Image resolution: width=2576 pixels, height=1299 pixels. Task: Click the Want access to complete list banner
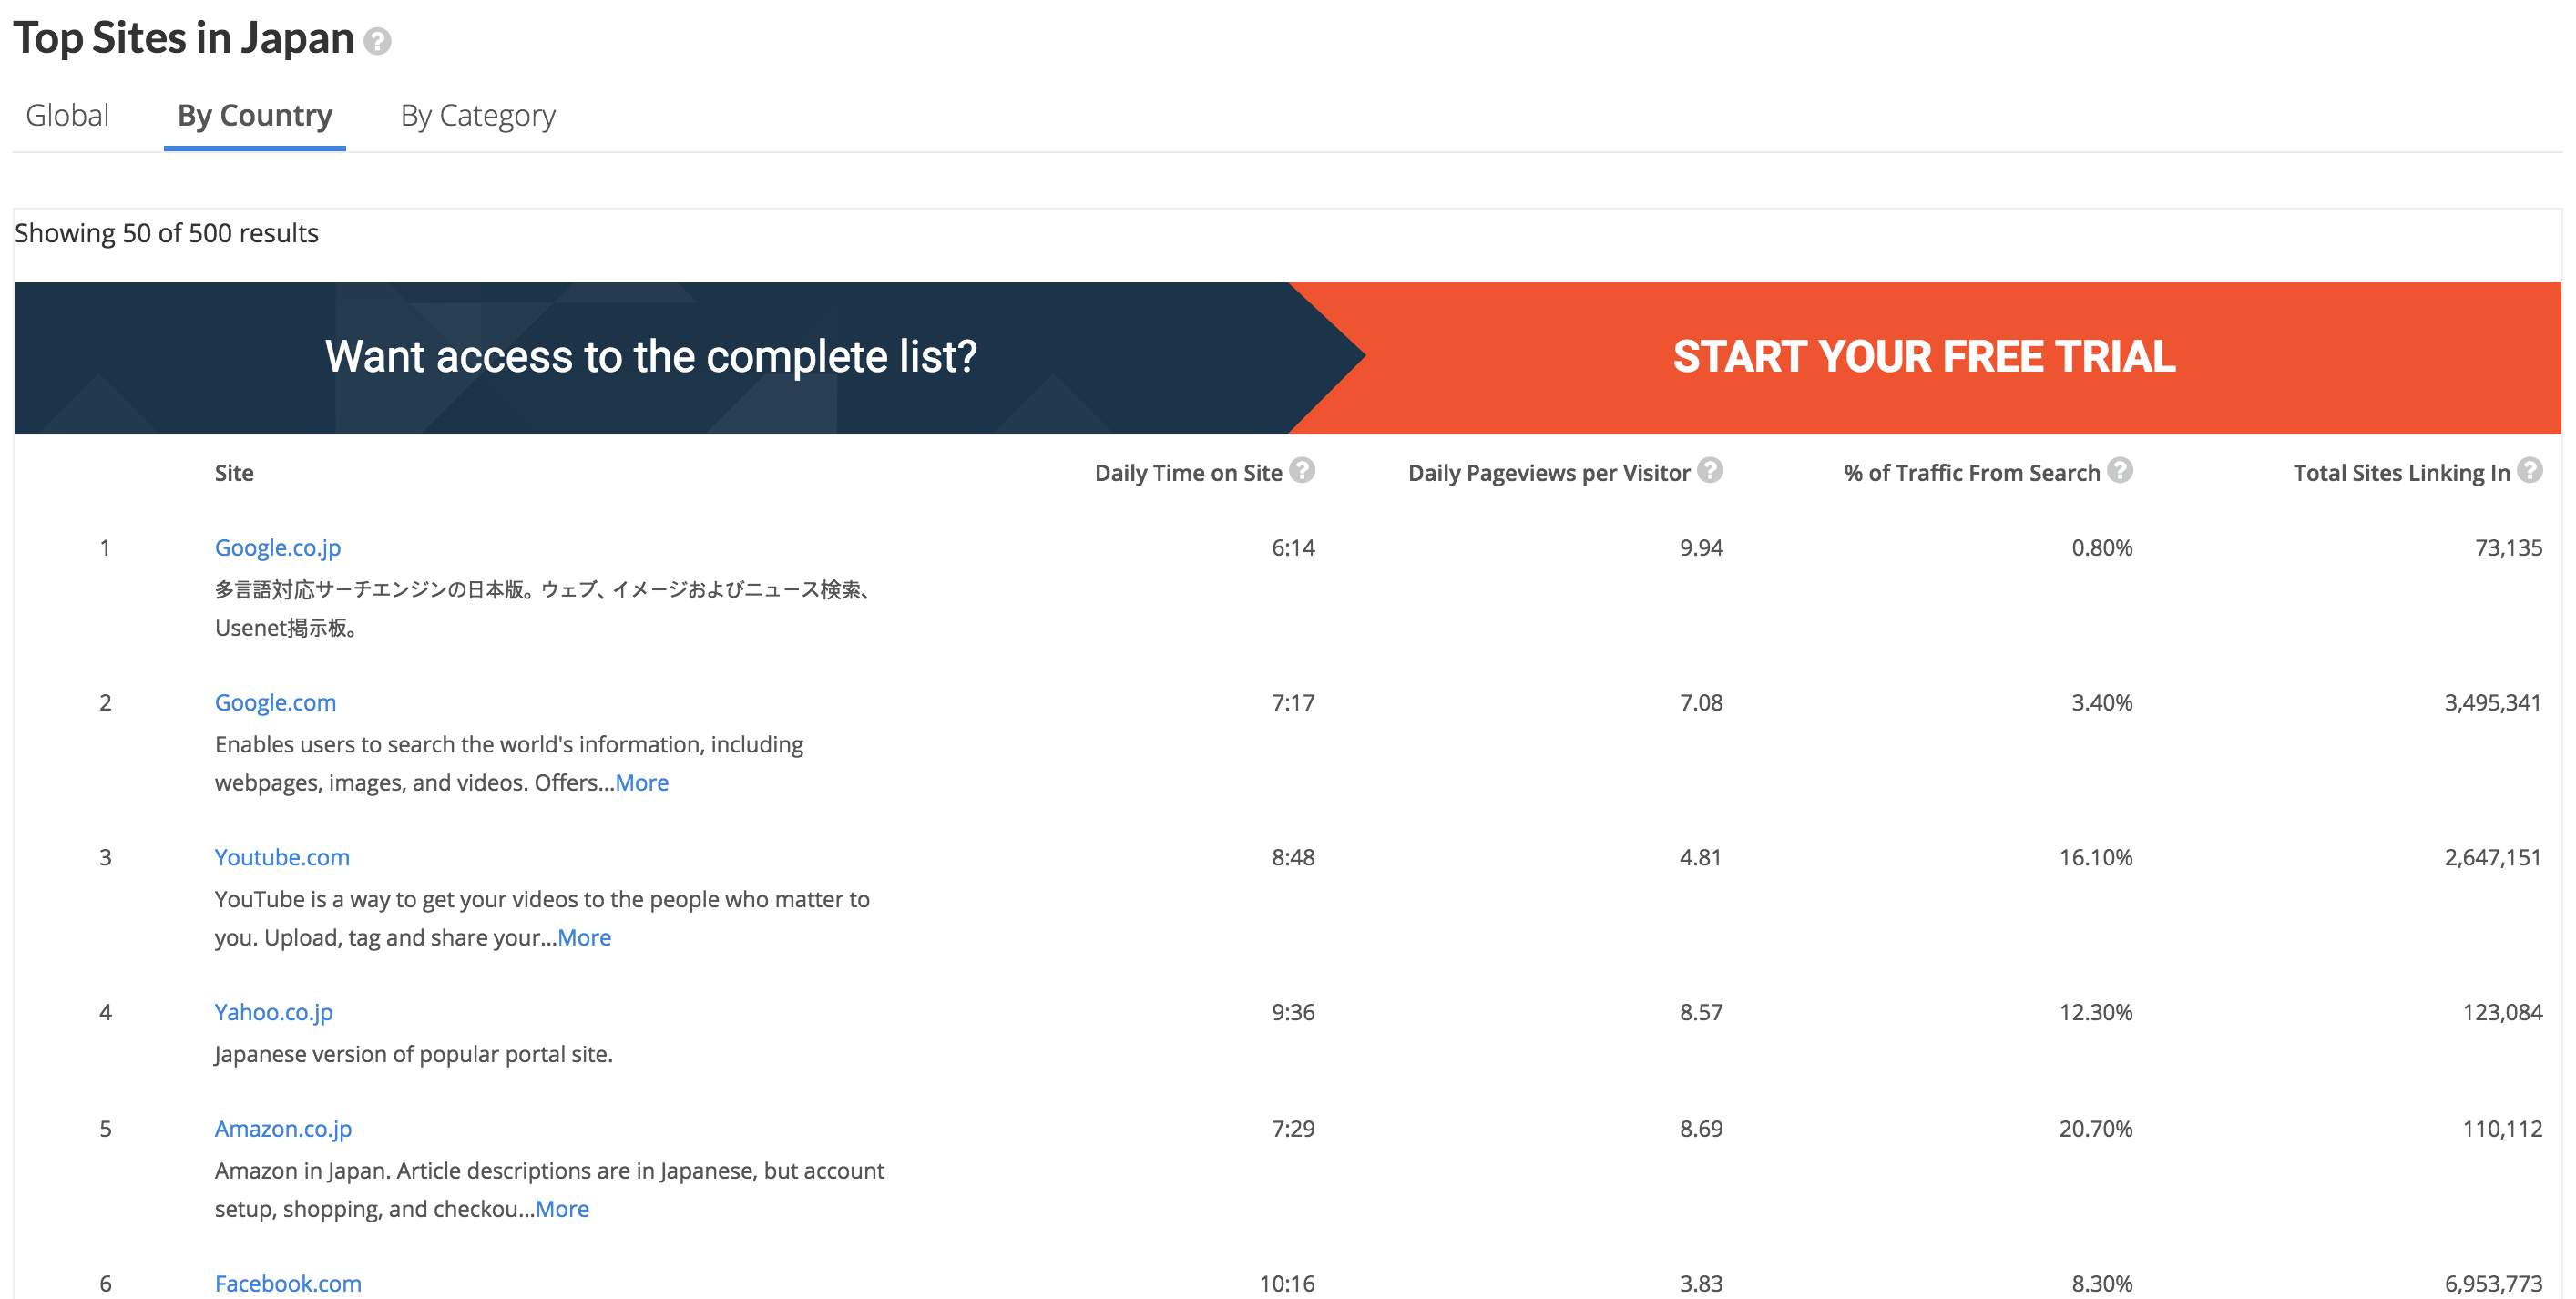[651, 357]
